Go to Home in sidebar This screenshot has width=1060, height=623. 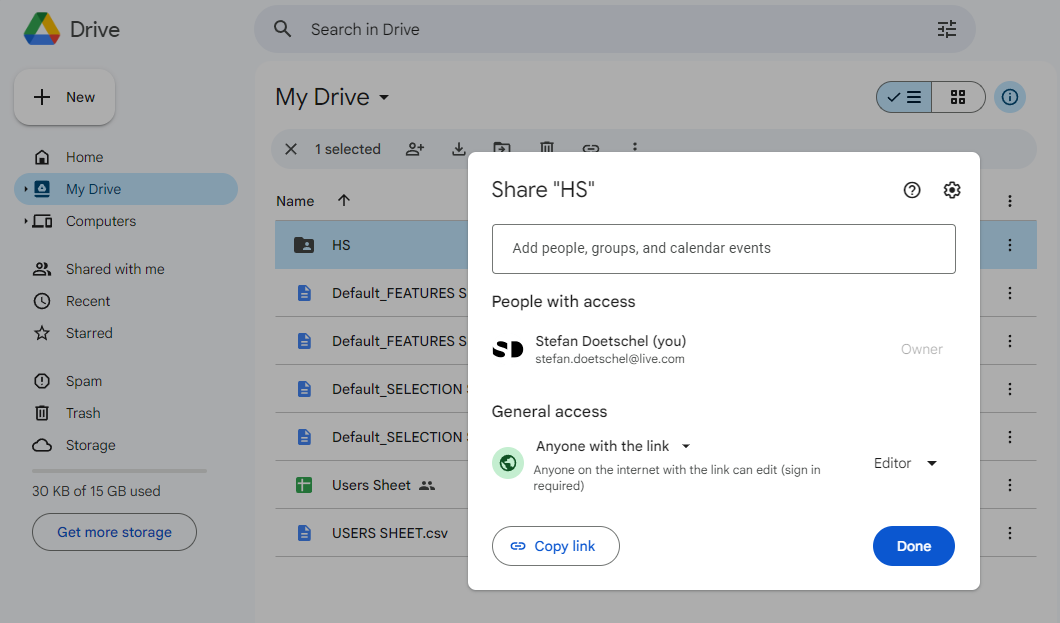[x=85, y=157]
